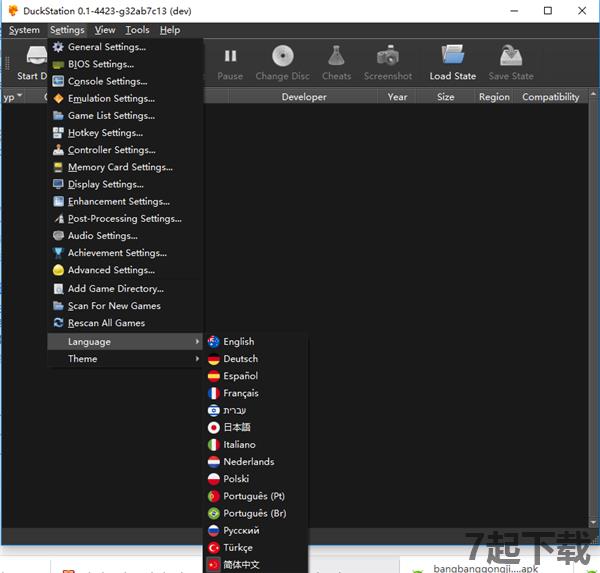Click the toolbar drag handle grip
The width and height of the screenshot is (600, 573).
(x=7, y=63)
